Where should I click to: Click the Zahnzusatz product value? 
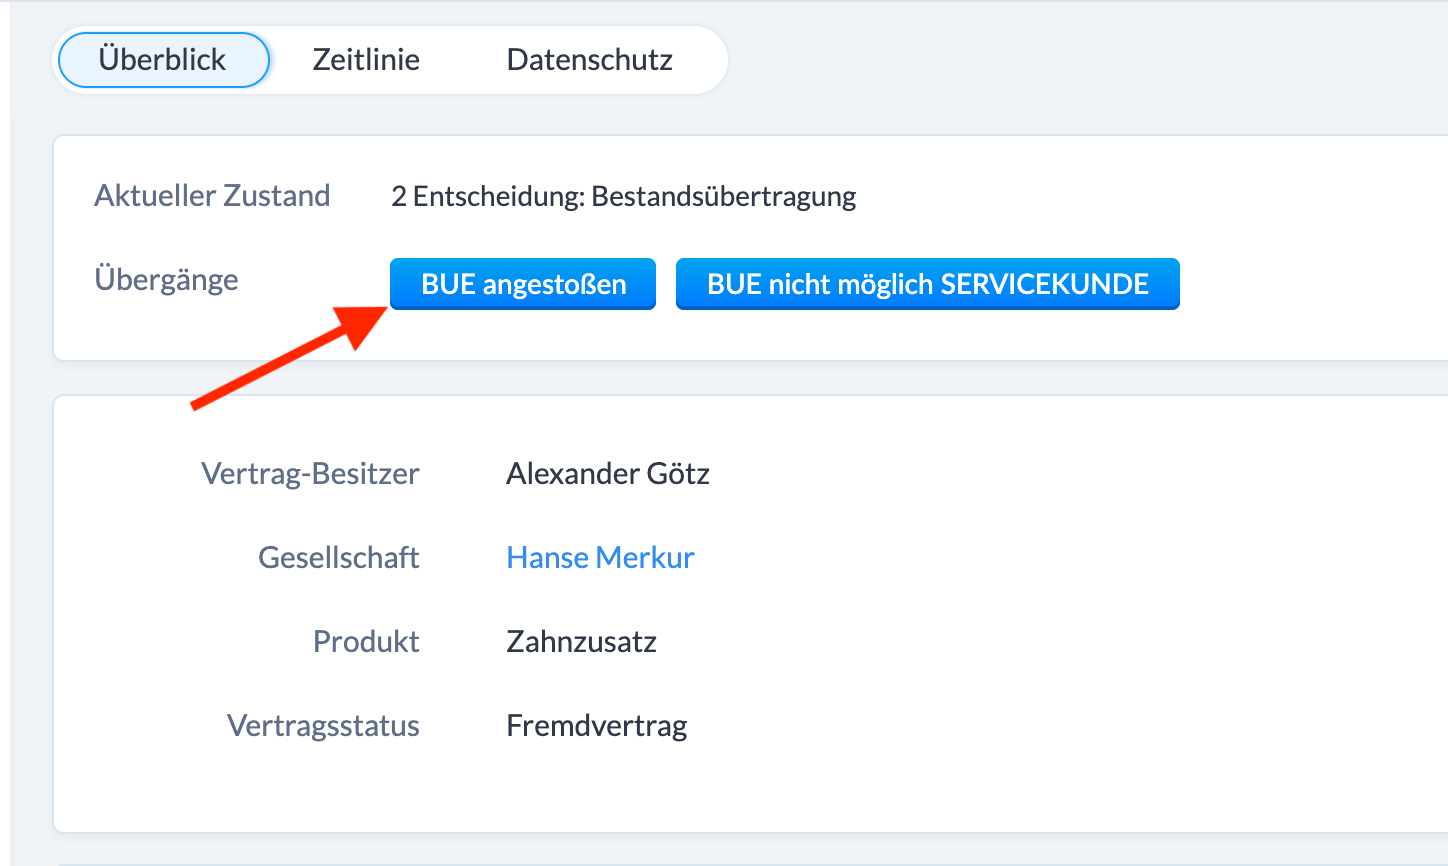(581, 641)
